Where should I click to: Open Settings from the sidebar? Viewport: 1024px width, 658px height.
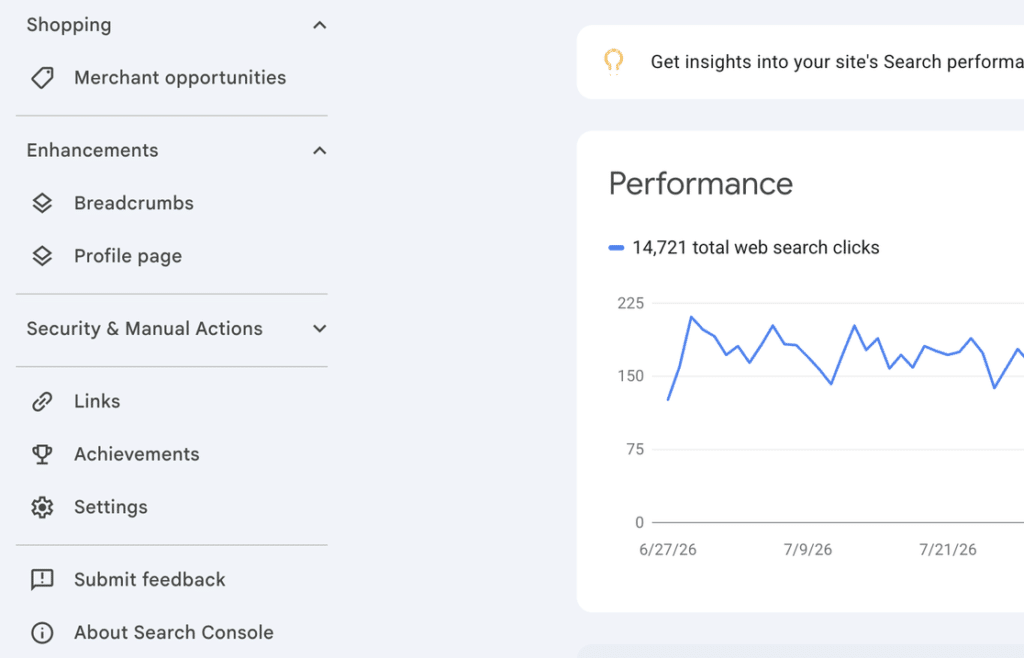[x=172, y=507]
